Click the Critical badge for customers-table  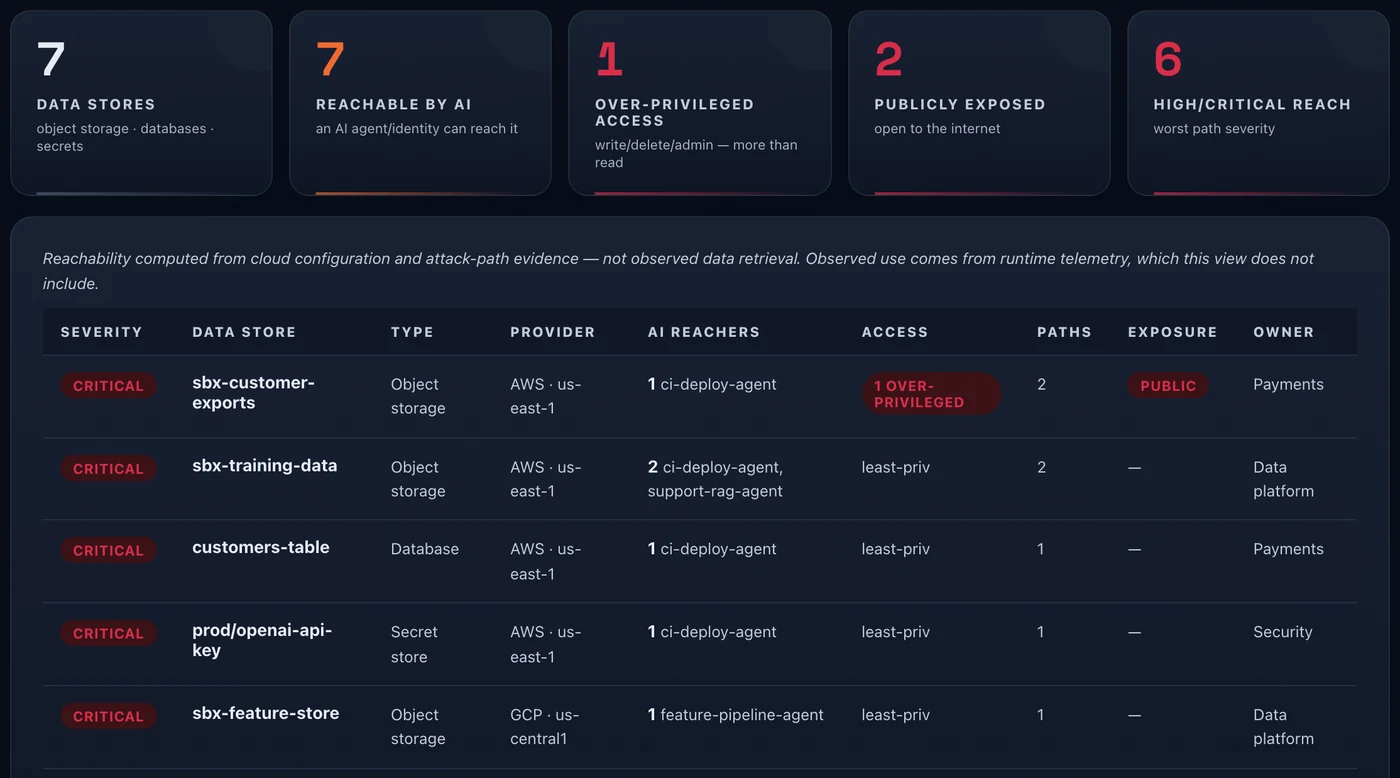pos(108,551)
